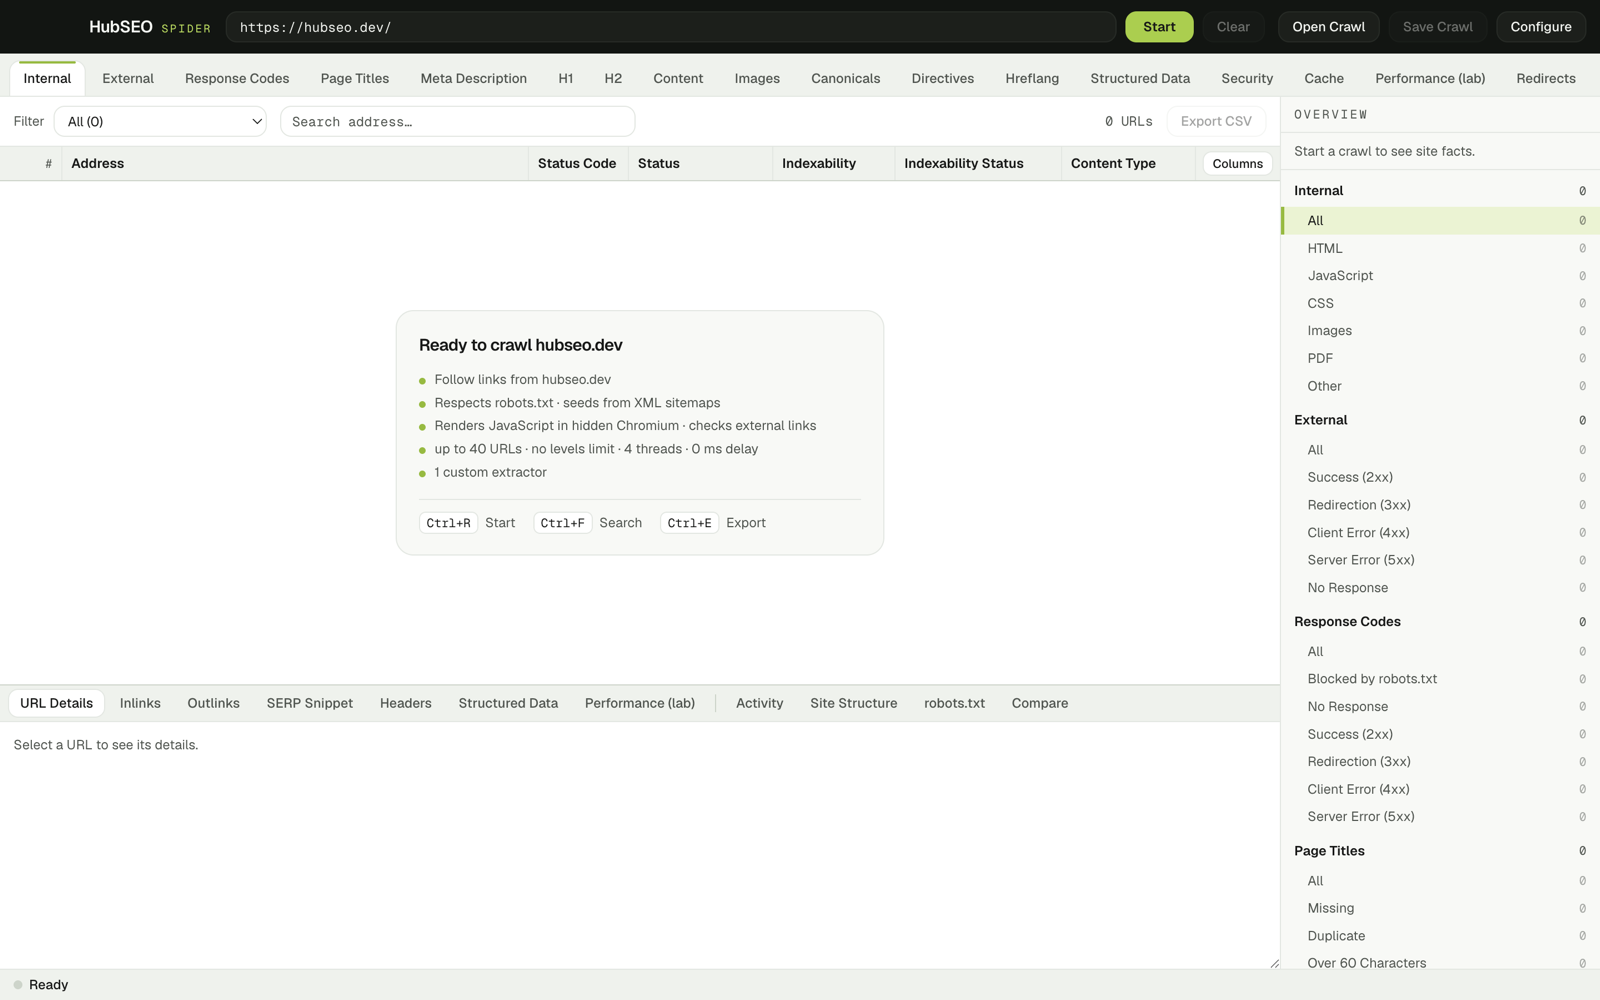This screenshot has width=1600, height=1000.
Task: Click the Indexability Status column header
Action: [x=977, y=164]
